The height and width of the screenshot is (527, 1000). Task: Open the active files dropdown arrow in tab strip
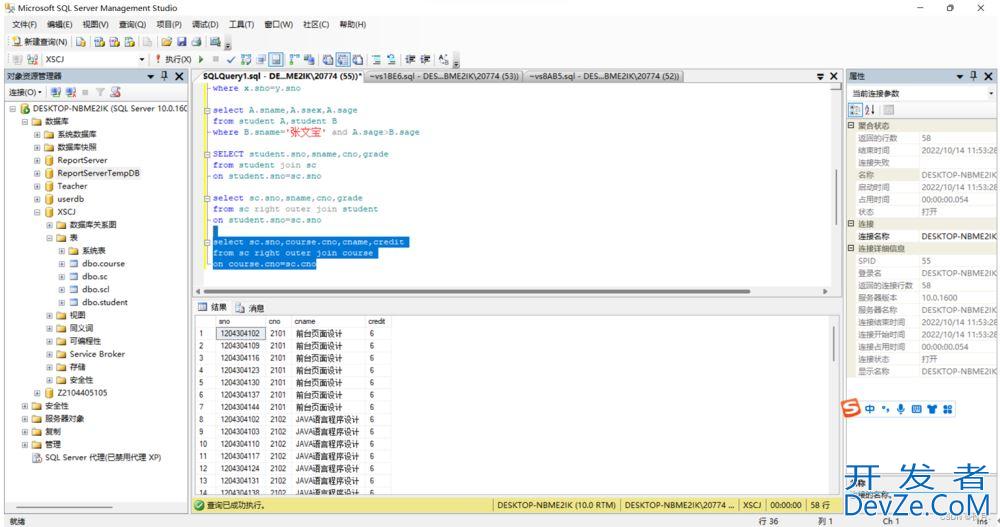[820, 77]
